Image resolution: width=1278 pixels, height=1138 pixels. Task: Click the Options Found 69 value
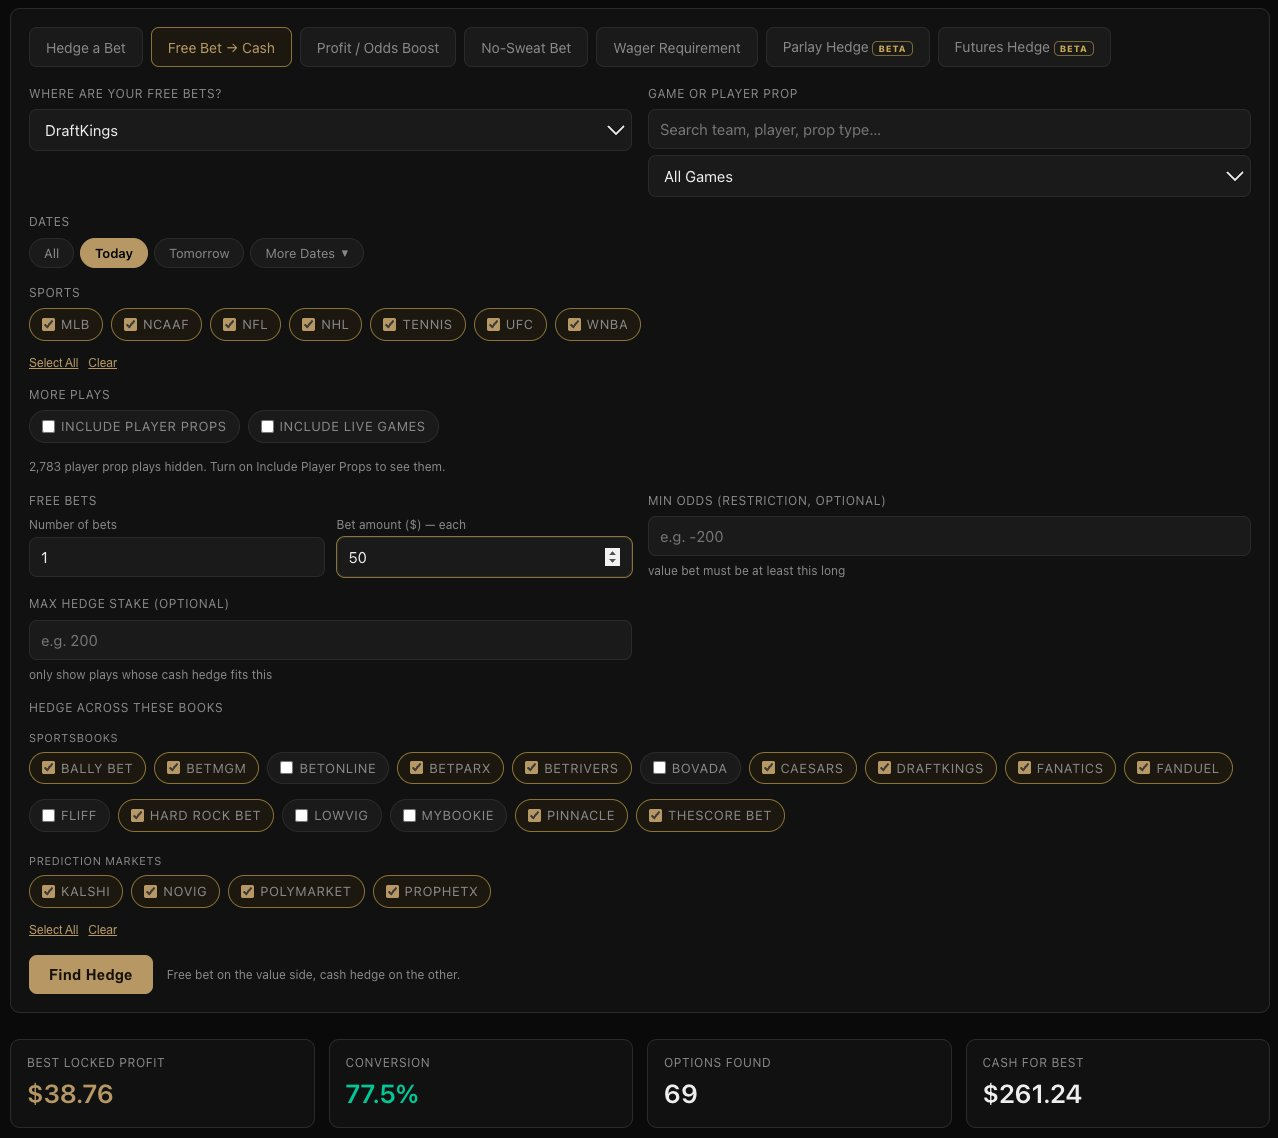[x=681, y=1094]
